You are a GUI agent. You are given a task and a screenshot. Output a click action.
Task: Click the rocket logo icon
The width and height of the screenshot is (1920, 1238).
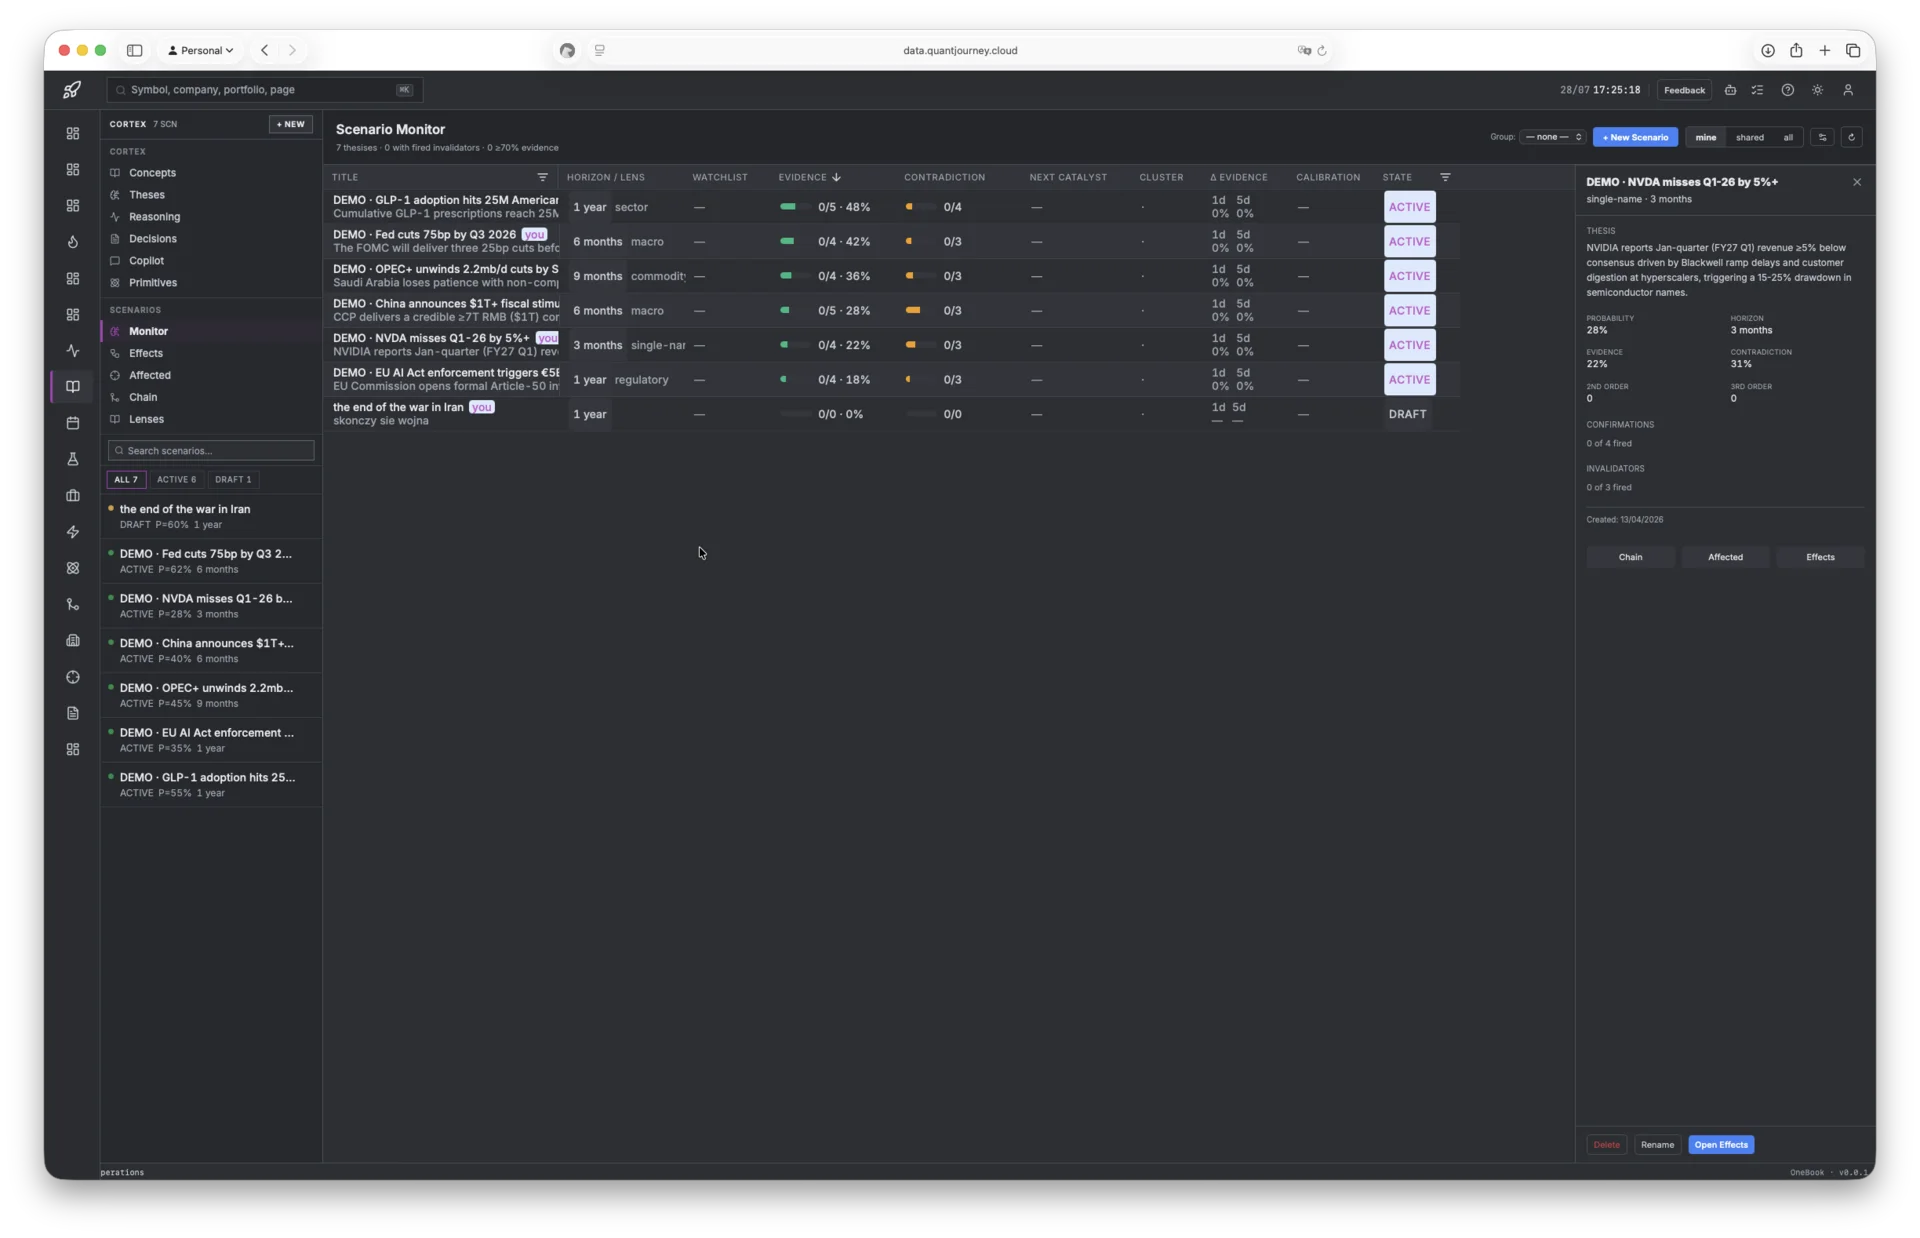[x=72, y=90]
